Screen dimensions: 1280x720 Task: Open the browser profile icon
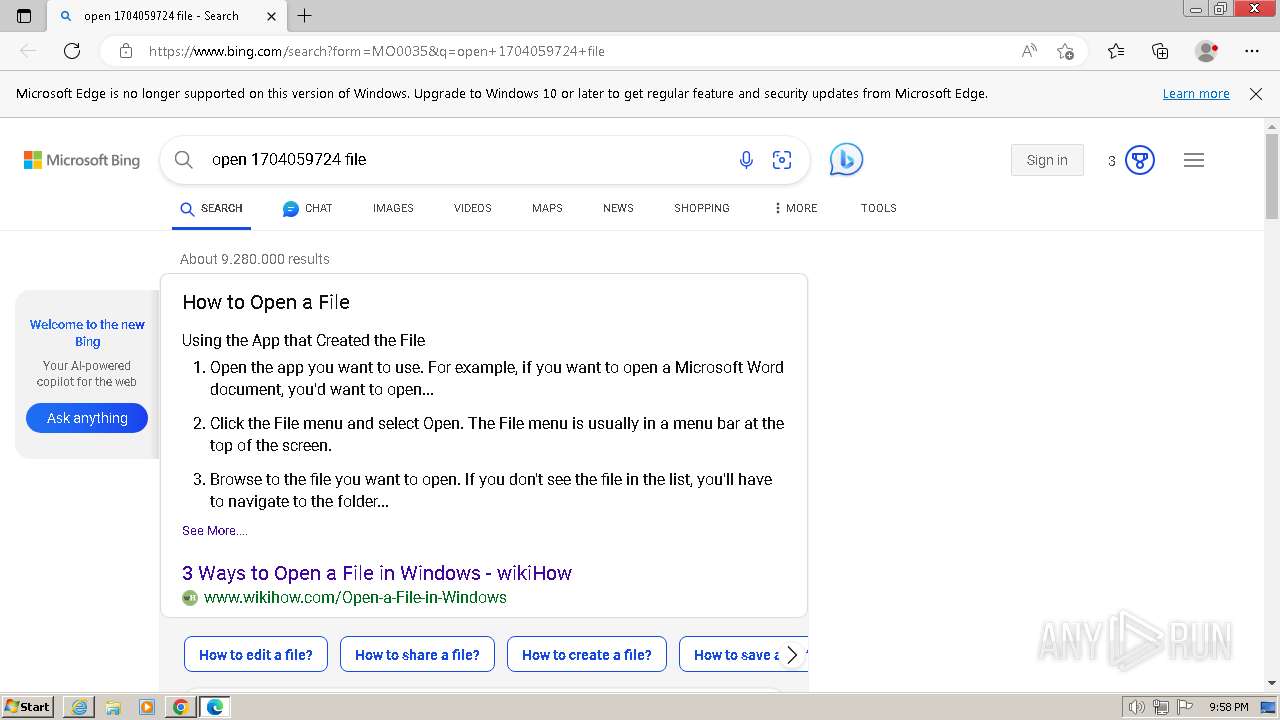[x=1207, y=51]
